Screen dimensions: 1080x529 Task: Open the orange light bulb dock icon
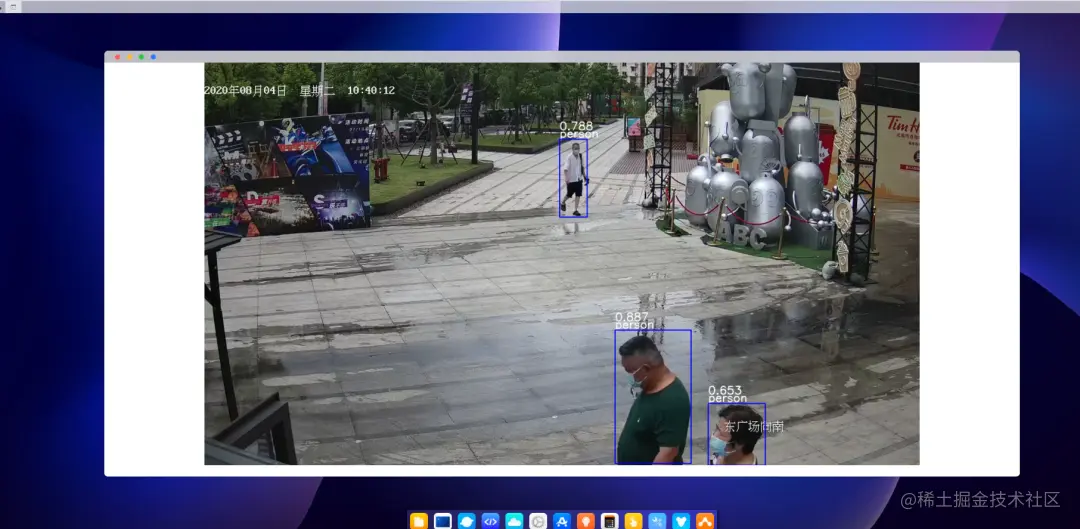(x=585, y=521)
